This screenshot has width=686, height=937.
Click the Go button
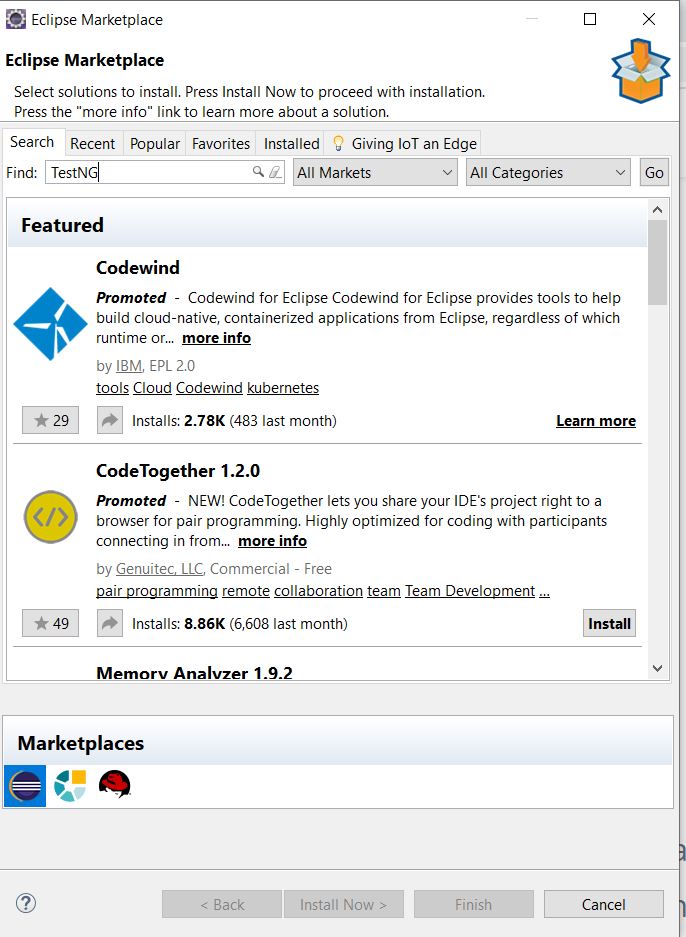(x=654, y=173)
